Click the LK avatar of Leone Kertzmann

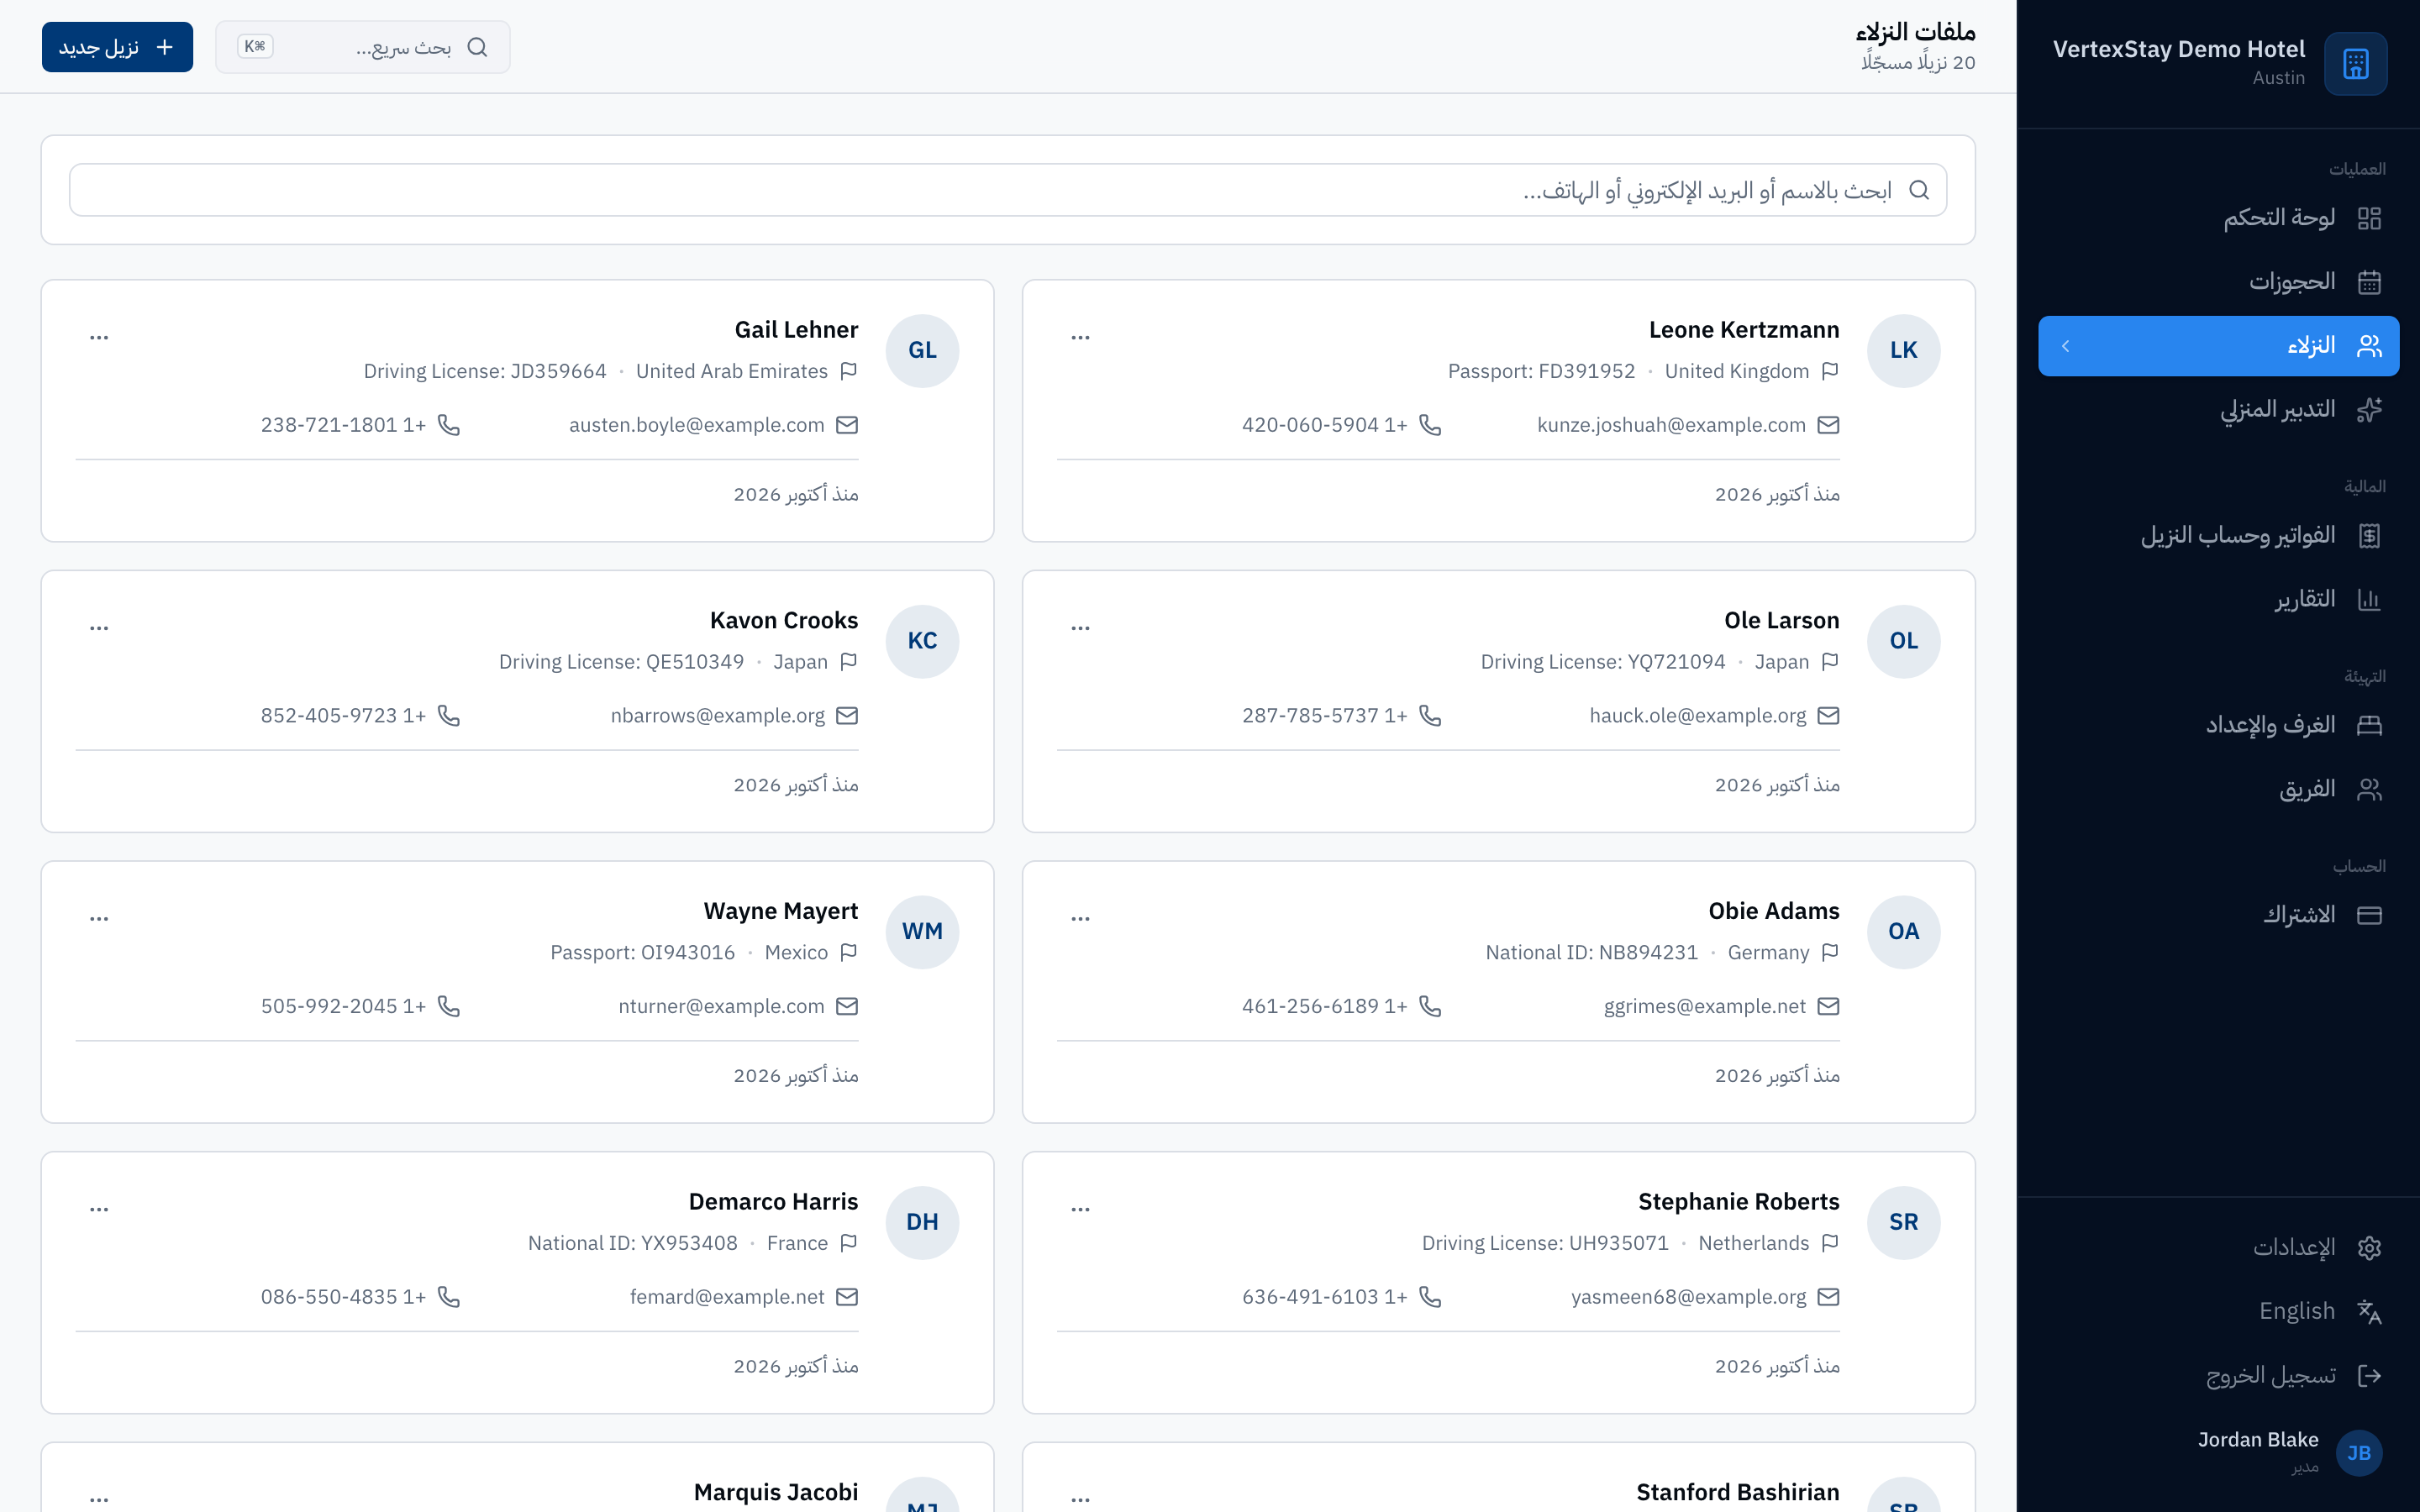coord(1903,350)
